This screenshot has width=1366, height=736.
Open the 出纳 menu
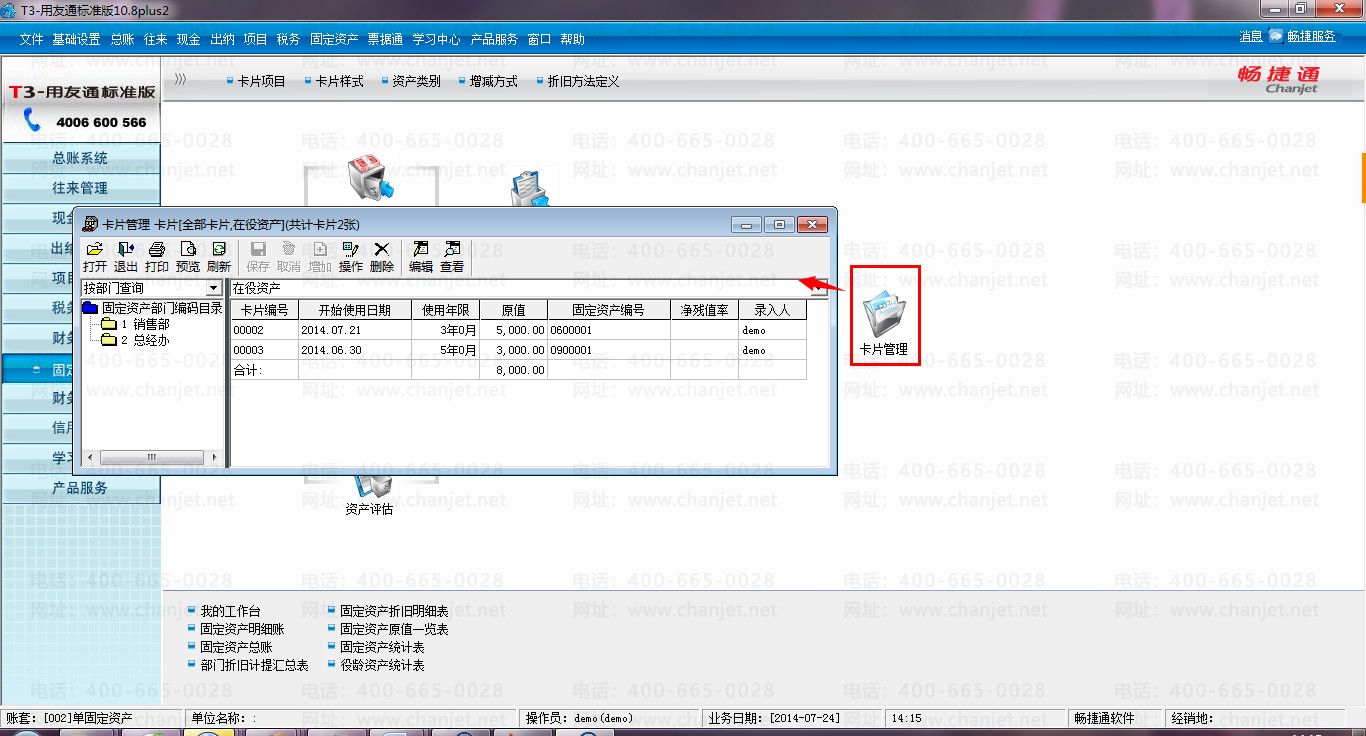click(x=222, y=39)
